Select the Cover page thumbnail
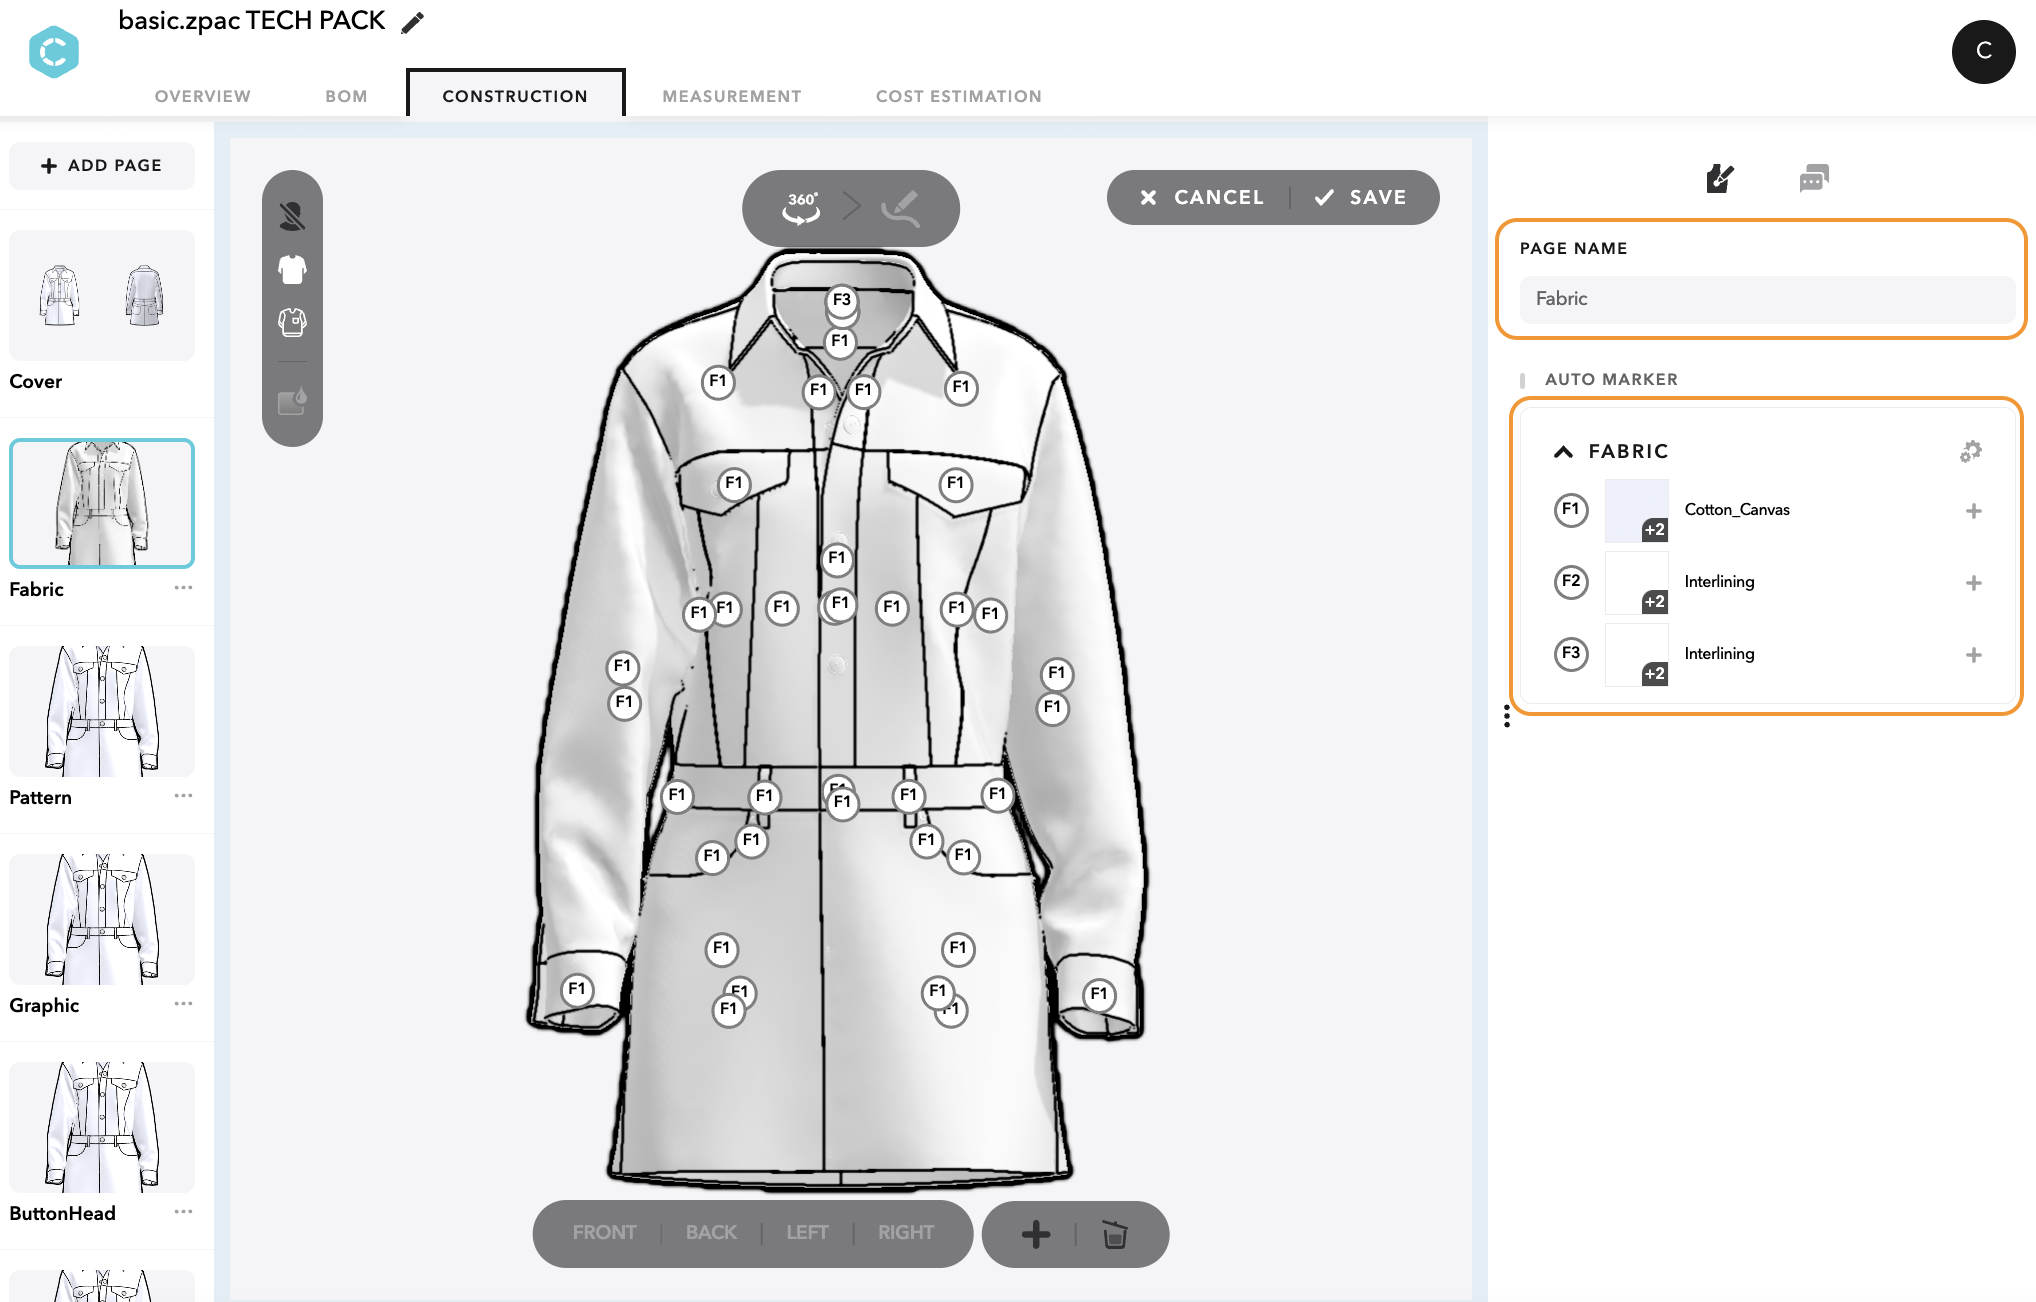 coord(102,295)
